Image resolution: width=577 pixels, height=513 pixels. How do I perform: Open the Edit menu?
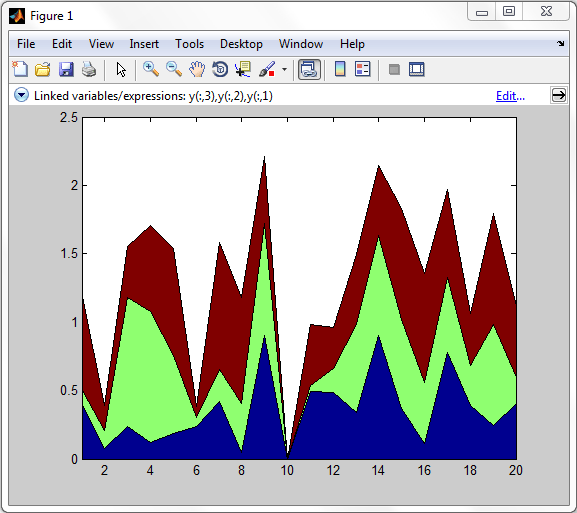(62, 44)
